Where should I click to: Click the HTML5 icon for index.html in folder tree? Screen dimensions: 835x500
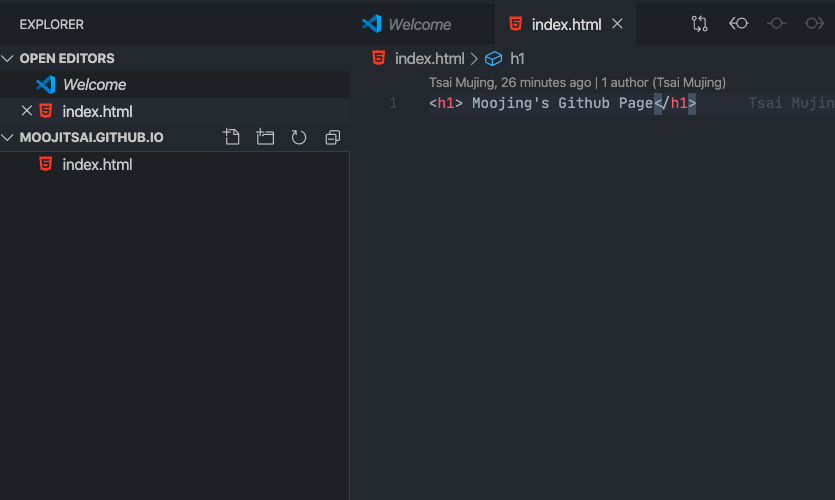click(46, 164)
